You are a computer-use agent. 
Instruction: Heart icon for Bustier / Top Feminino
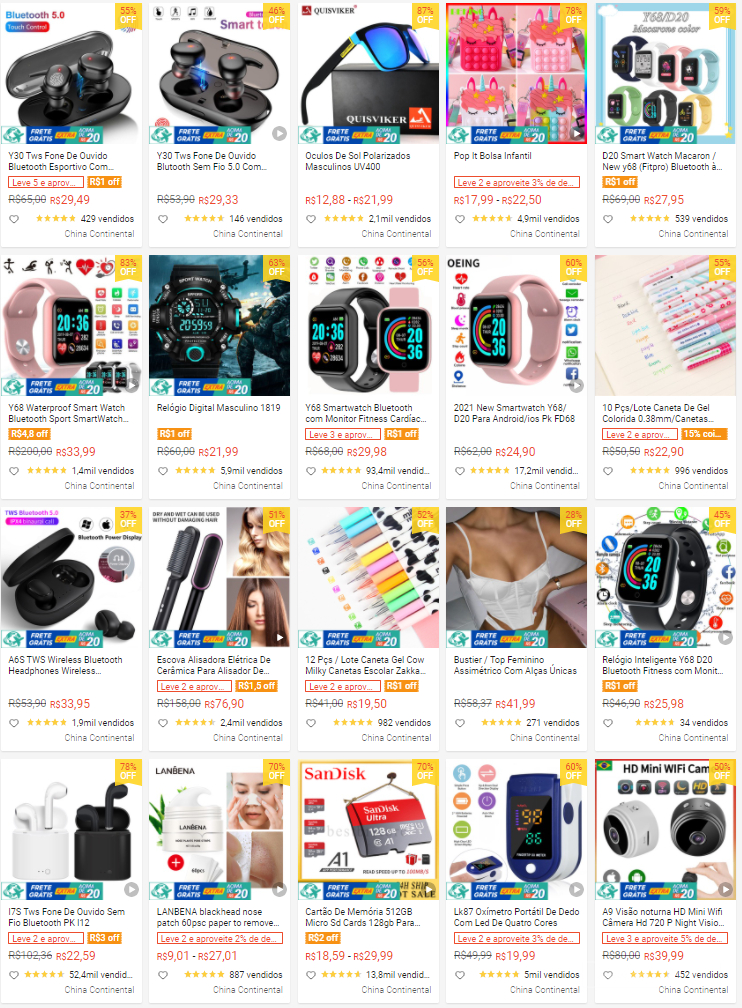460,723
